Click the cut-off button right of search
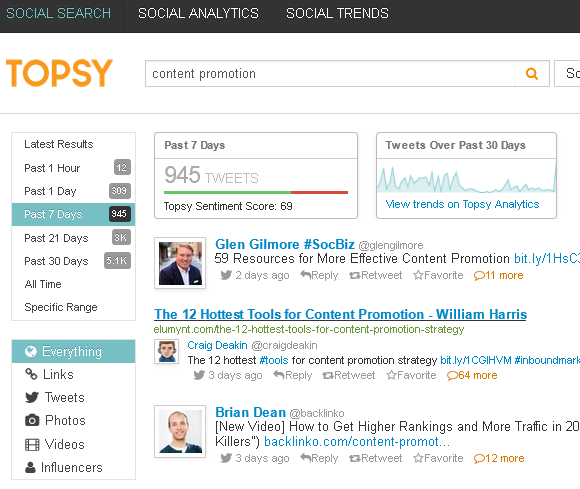The width and height of the screenshot is (580, 489). click(x=567, y=74)
